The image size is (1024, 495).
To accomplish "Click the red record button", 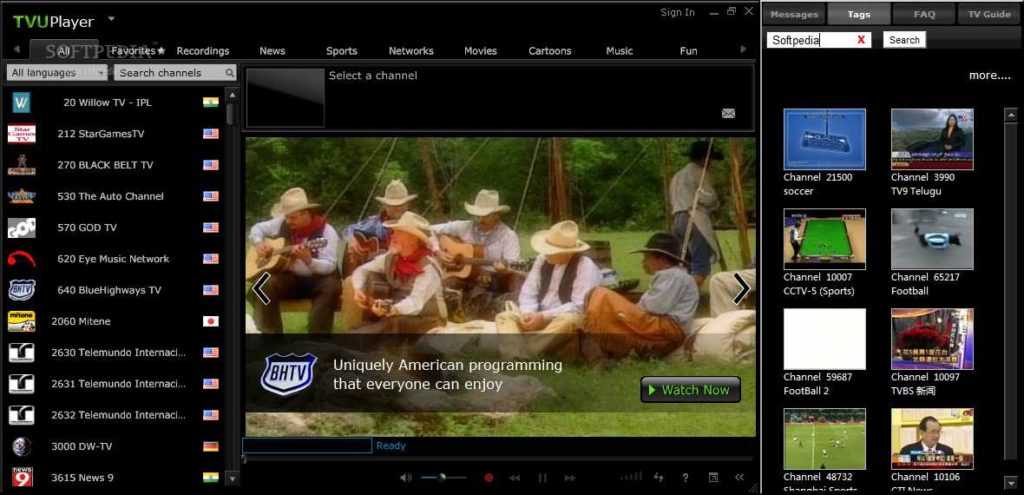I will (489, 478).
